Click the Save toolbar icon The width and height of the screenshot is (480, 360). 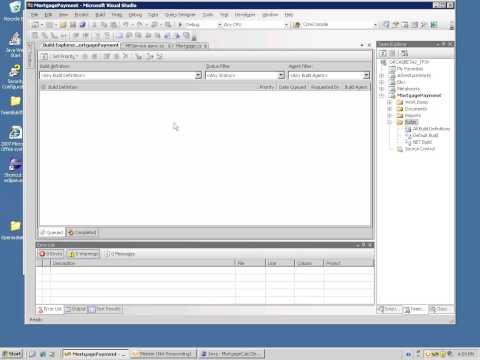click(73, 25)
